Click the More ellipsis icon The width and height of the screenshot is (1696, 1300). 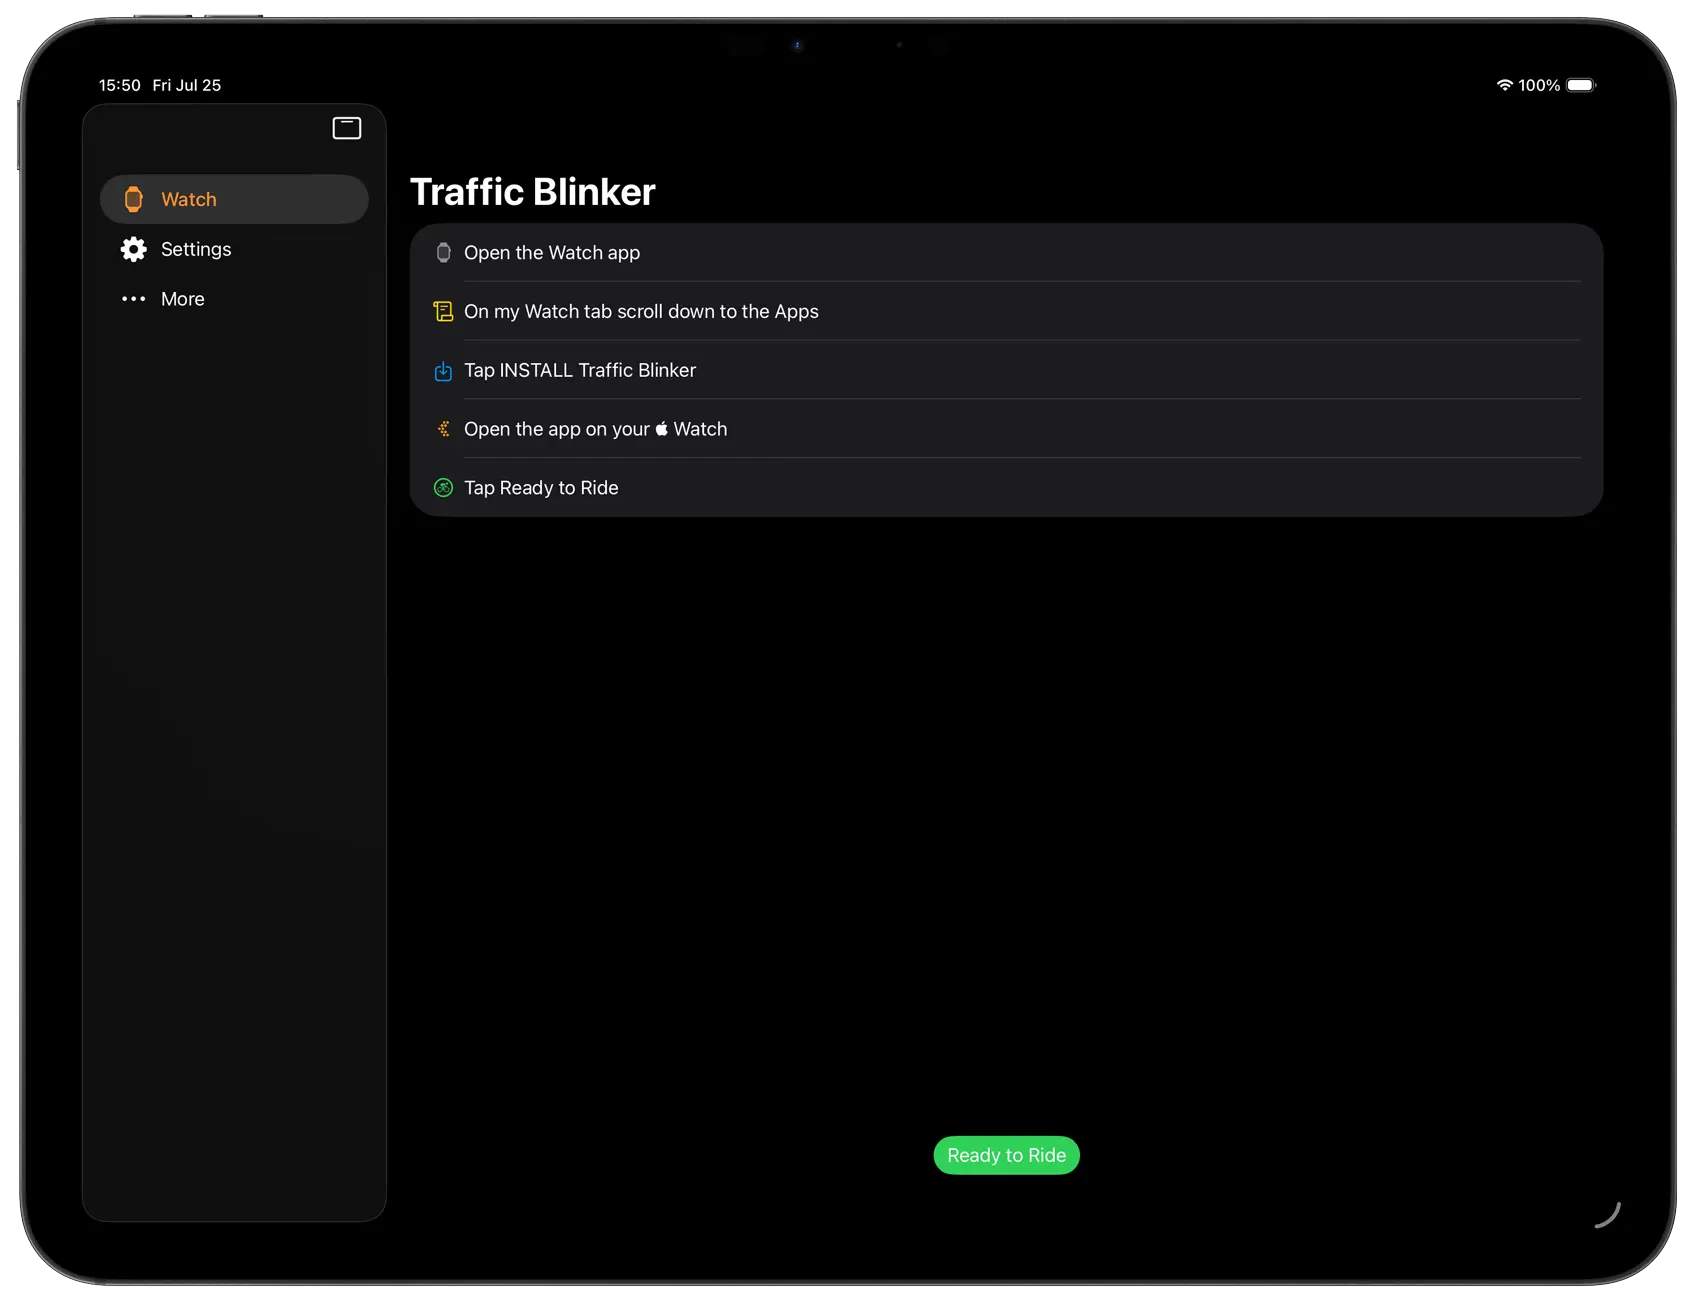pos(133,299)
